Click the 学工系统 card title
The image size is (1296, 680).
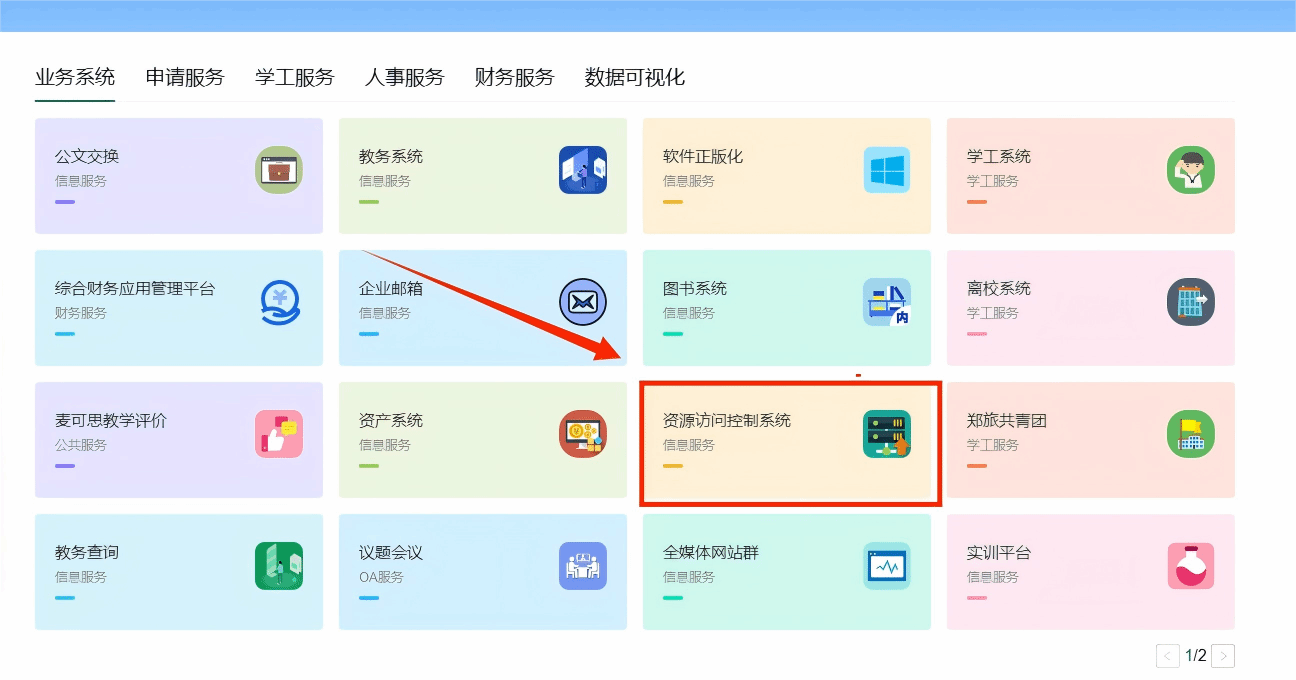click(x=998, y=157)
